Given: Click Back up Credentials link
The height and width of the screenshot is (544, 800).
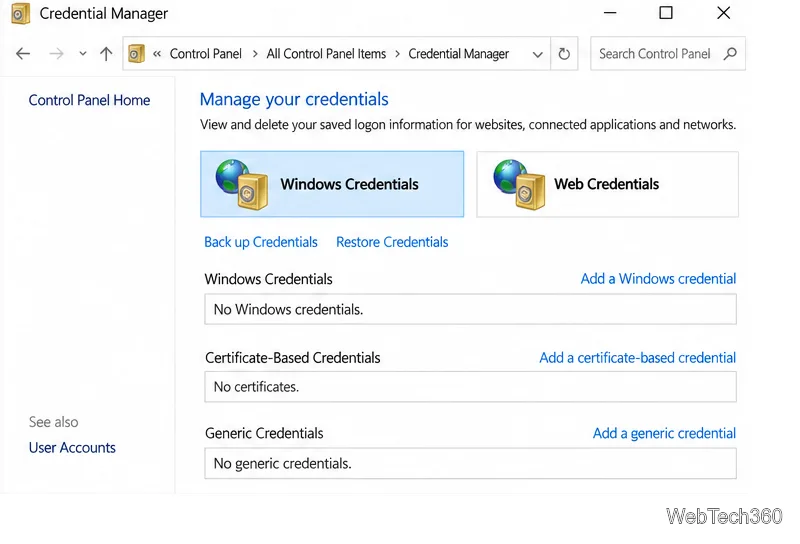Looking at the screenshot, I should [x=261, y=242].
